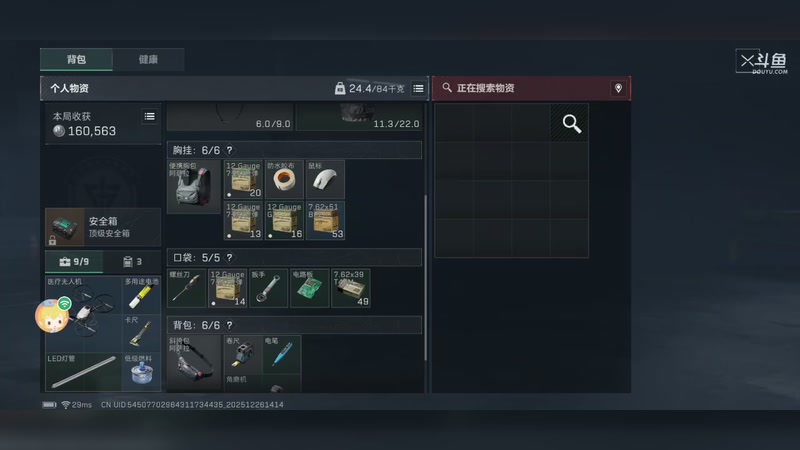The height and width of the screenshot is (450, 800).
Task: Switch to the tab showing 3
Action: click(132, 262)
